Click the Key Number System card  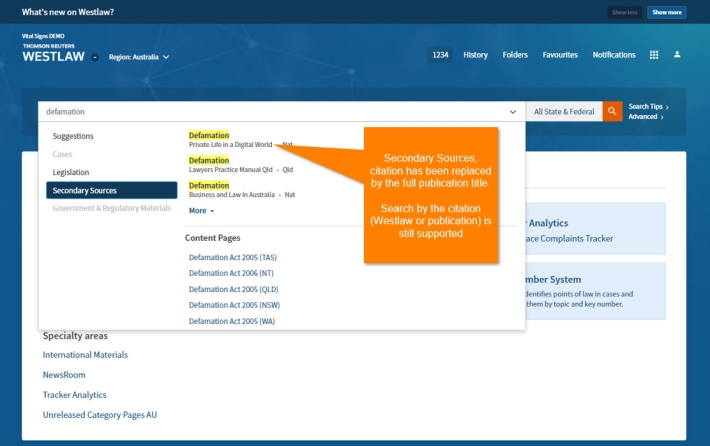(x=595, y=291)
